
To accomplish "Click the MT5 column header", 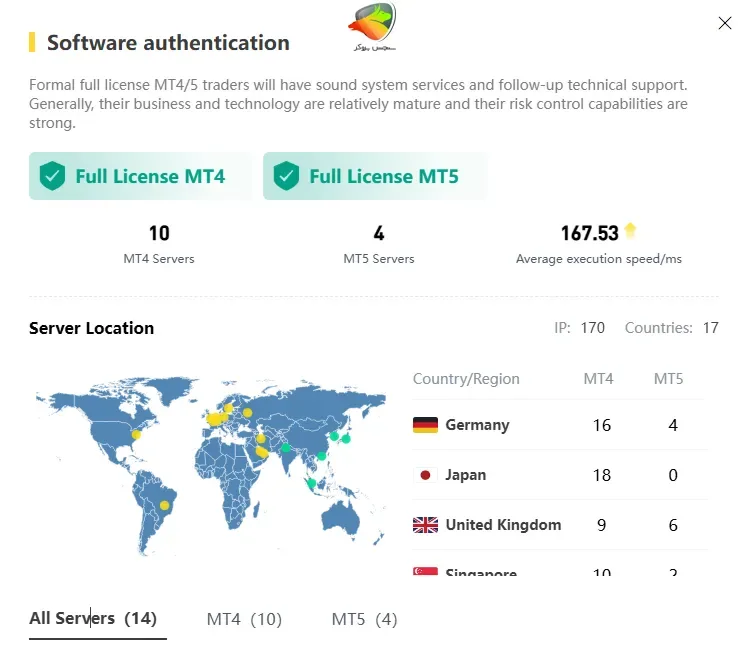I will coord(668,379).
